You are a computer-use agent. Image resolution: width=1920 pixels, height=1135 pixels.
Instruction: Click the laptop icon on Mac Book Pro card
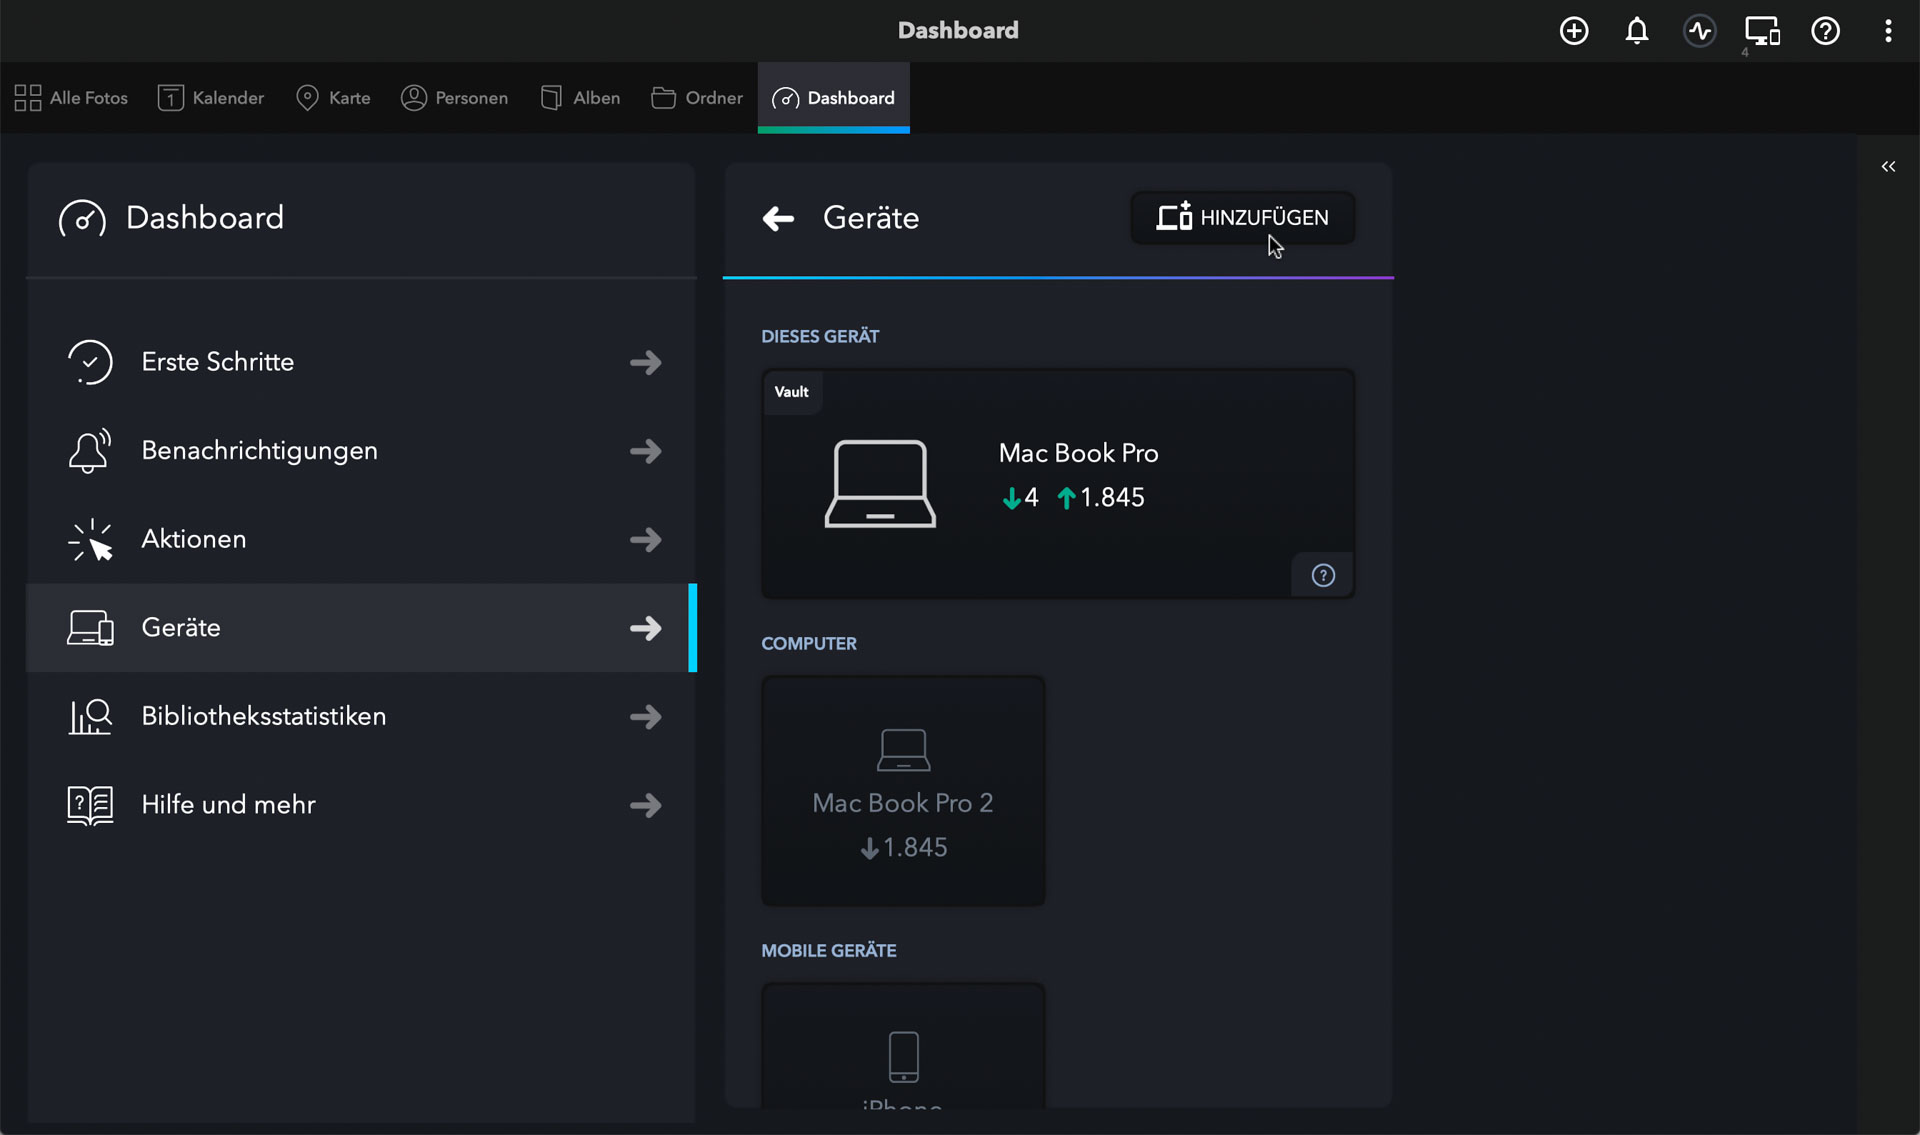tap(880, 483)
